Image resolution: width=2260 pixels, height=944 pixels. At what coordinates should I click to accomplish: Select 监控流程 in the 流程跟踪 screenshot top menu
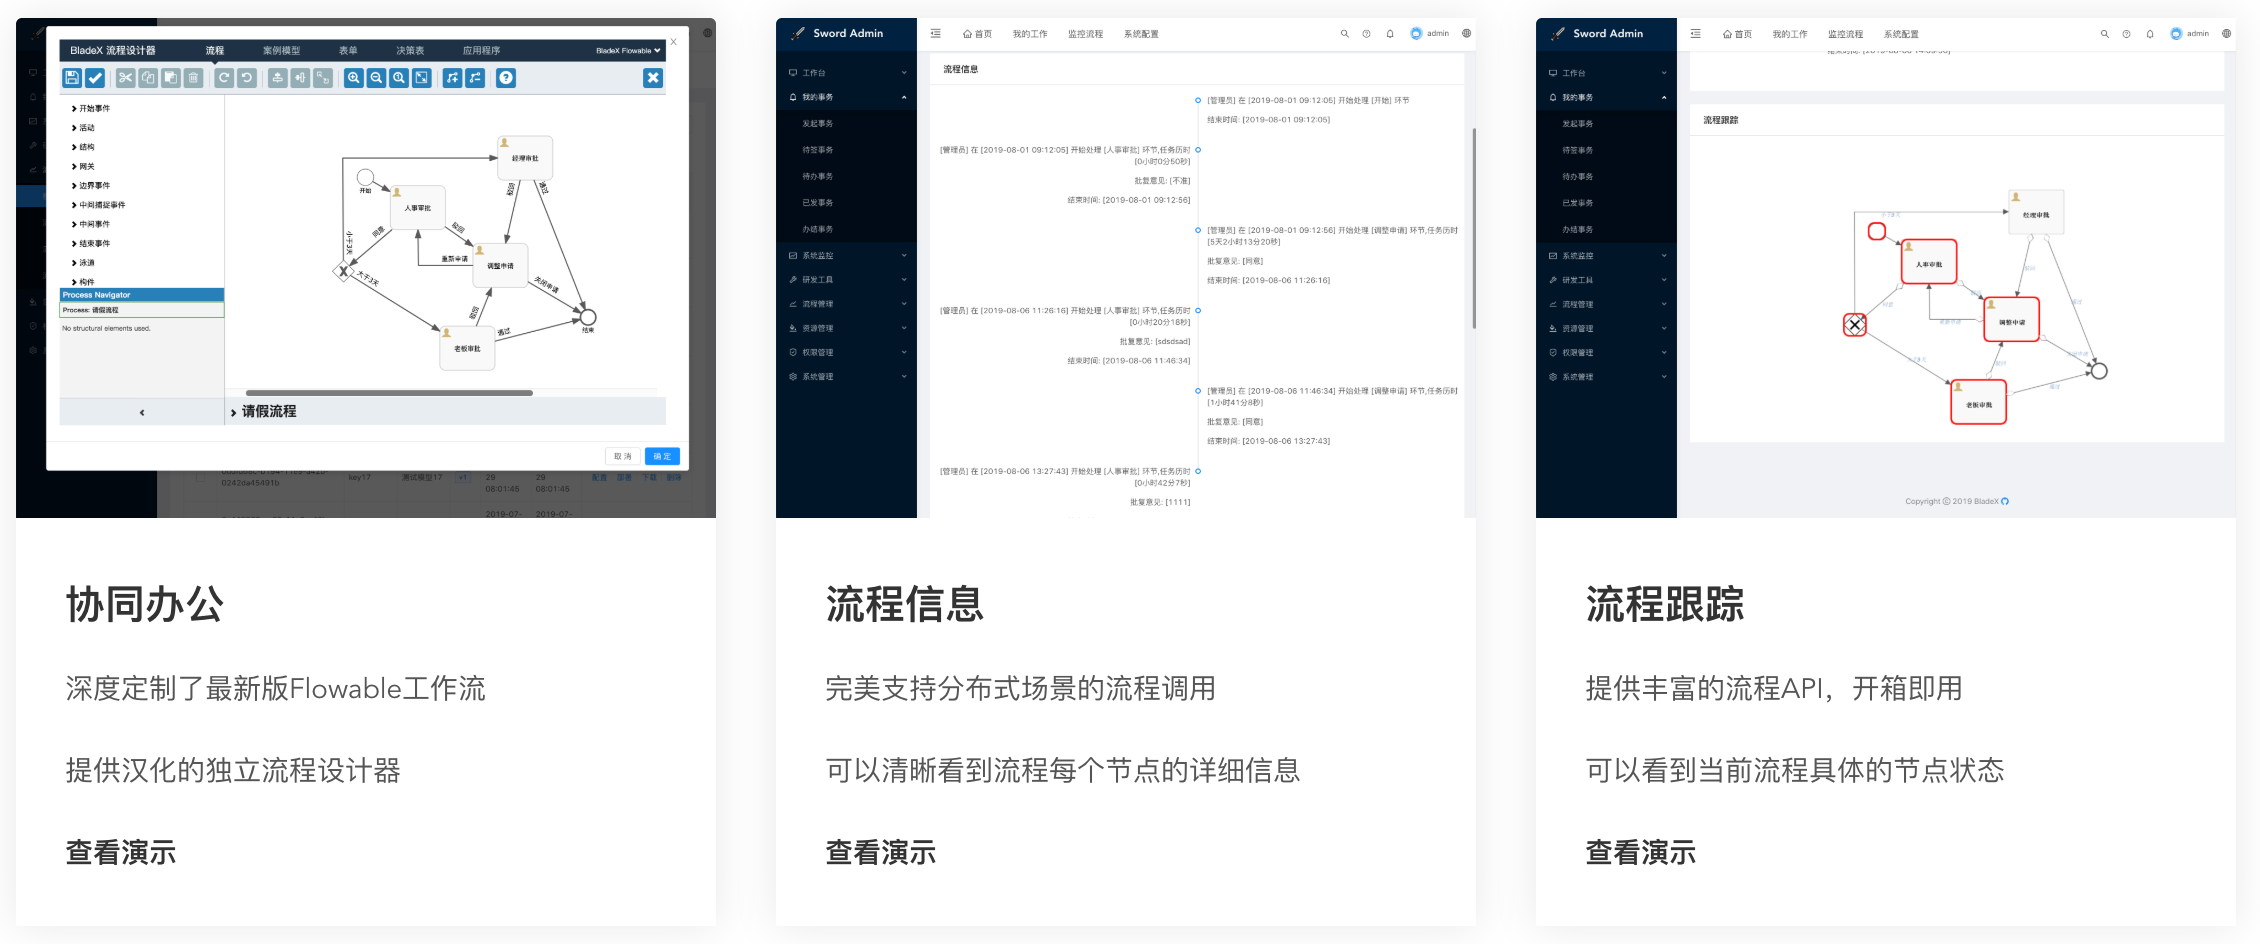coord(1846,34)
